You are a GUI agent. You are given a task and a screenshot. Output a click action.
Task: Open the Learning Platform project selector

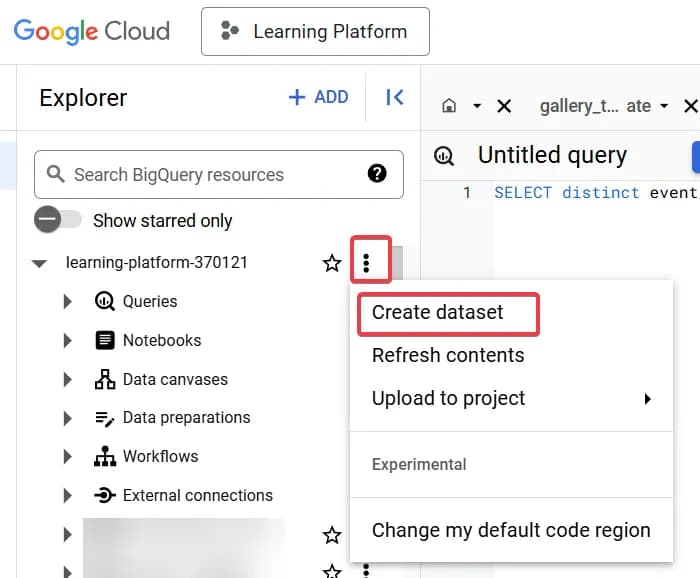pyautogui.click(x=315, y=31)
